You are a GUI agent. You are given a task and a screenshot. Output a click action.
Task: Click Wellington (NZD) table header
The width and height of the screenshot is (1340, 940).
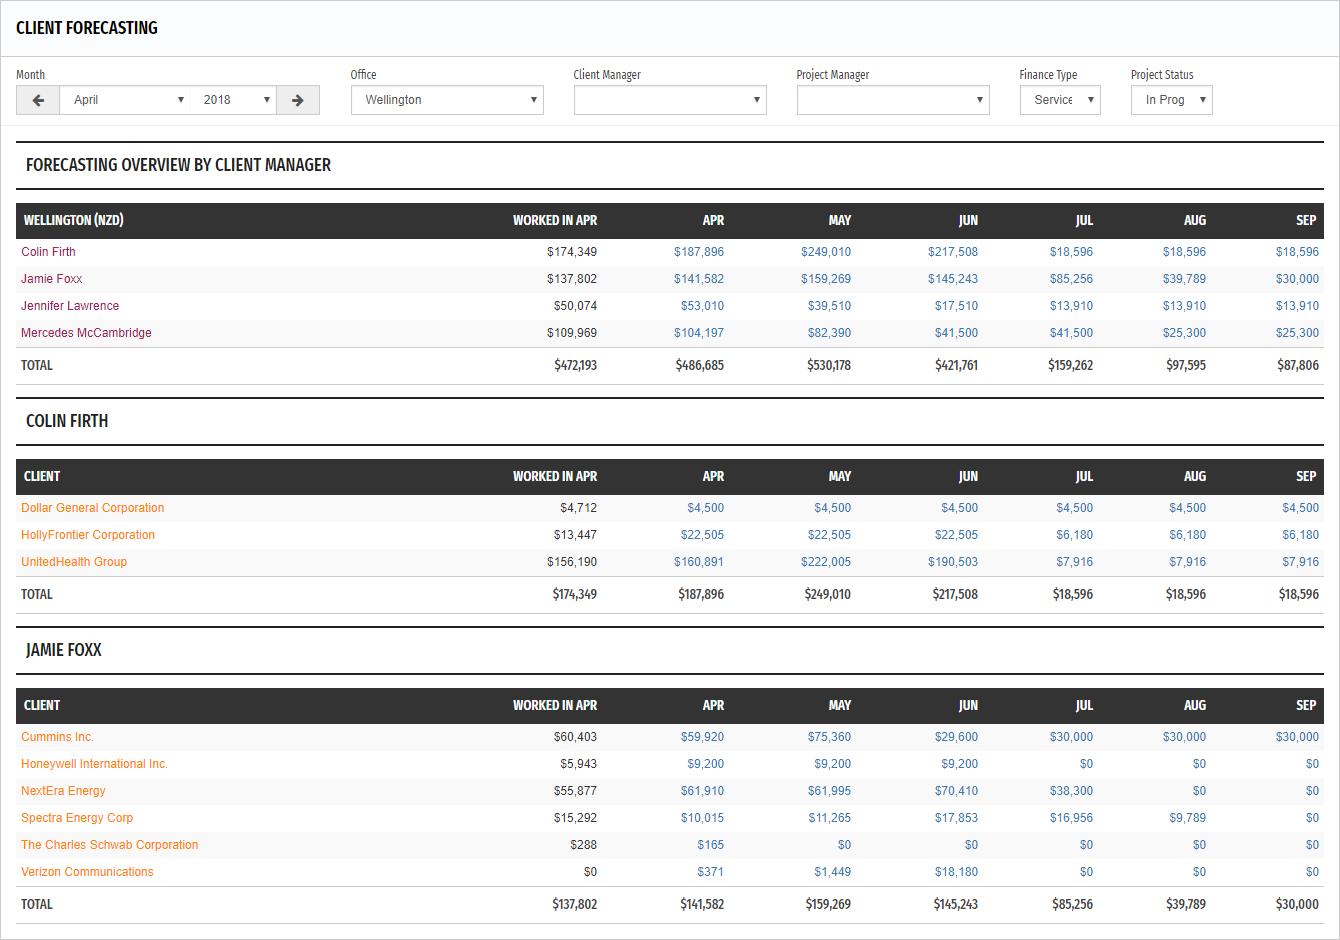pos(73,221)
